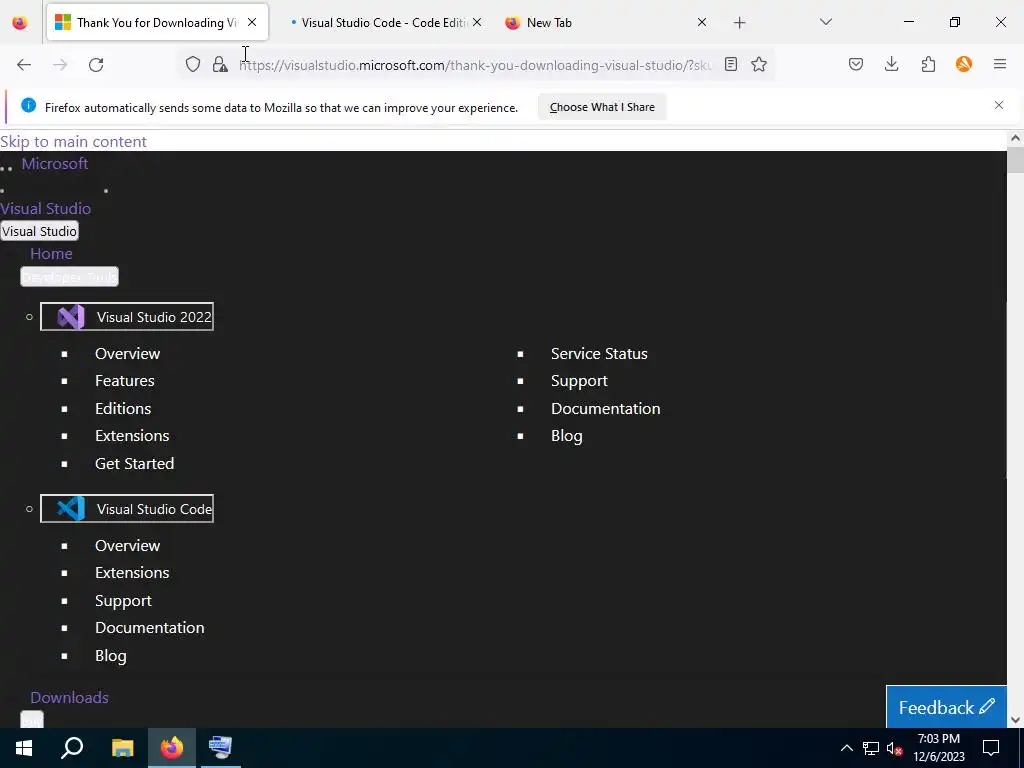Dismiss the Firefox data notification bar

click(x=999, y=105)
